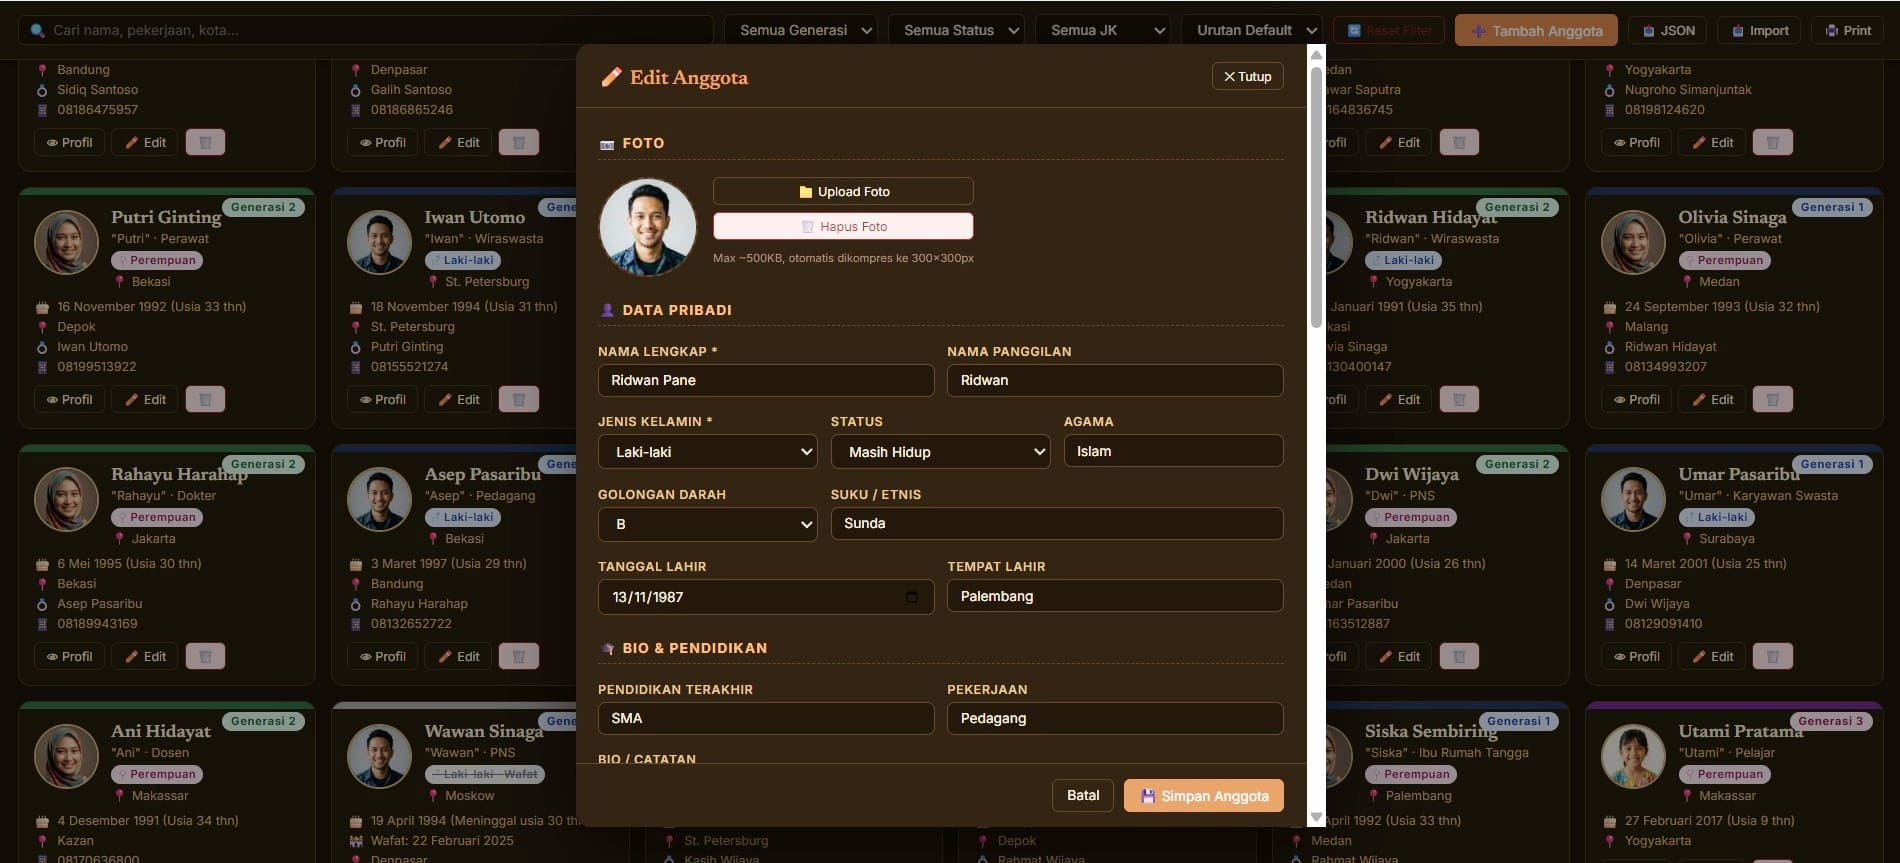Delete Dwi Wijaya's card with trash icon
Screen dimensions: 1900x863
(1459, 656)
